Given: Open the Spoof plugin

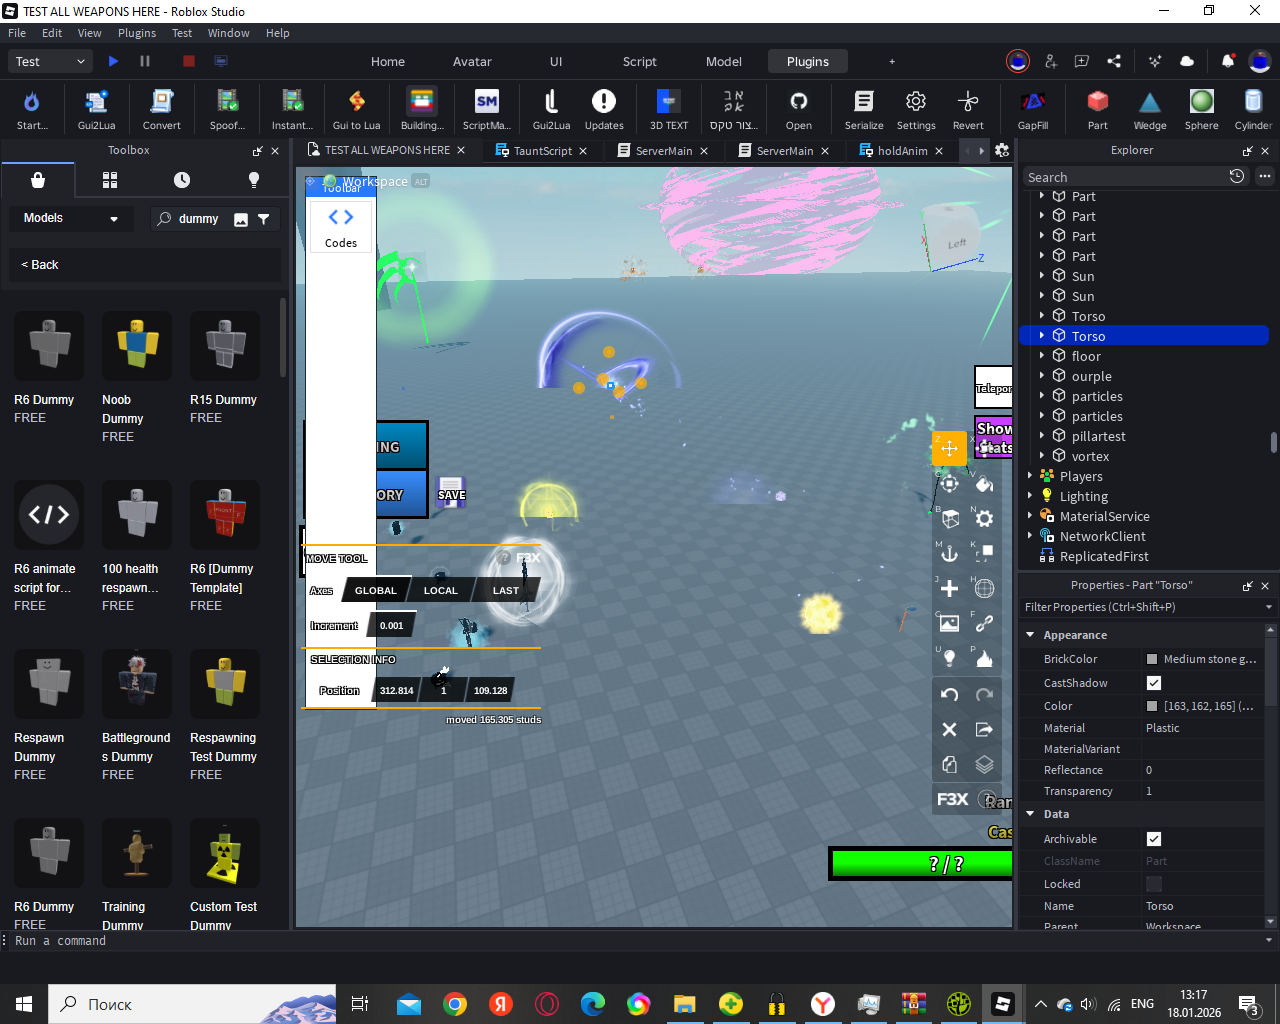Looking at the screenshot, I should click(227, 109).
